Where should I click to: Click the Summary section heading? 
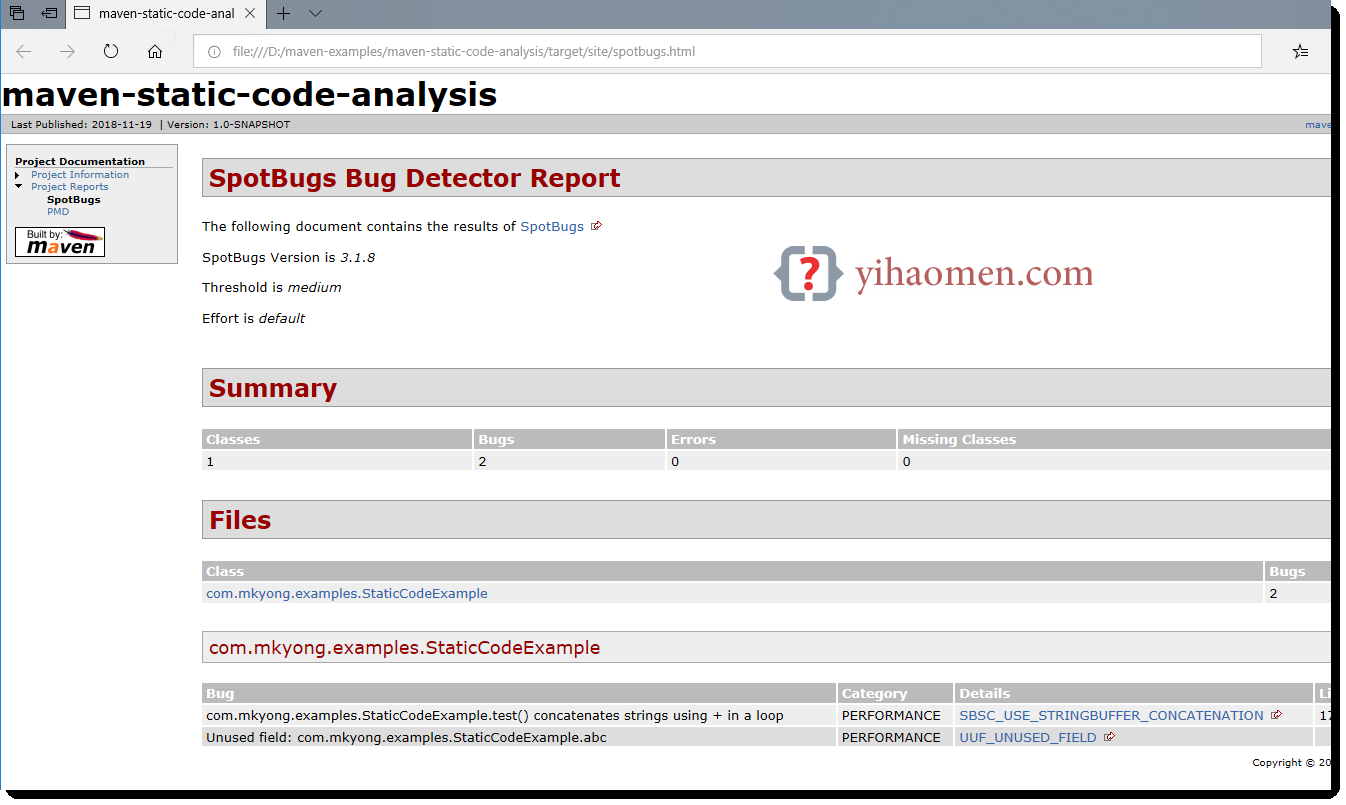click(273, 389)
